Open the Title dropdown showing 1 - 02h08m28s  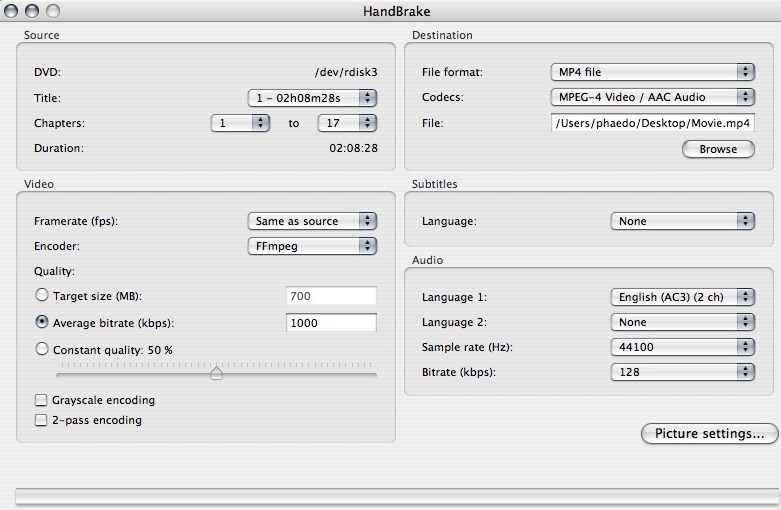pos(312,98)
